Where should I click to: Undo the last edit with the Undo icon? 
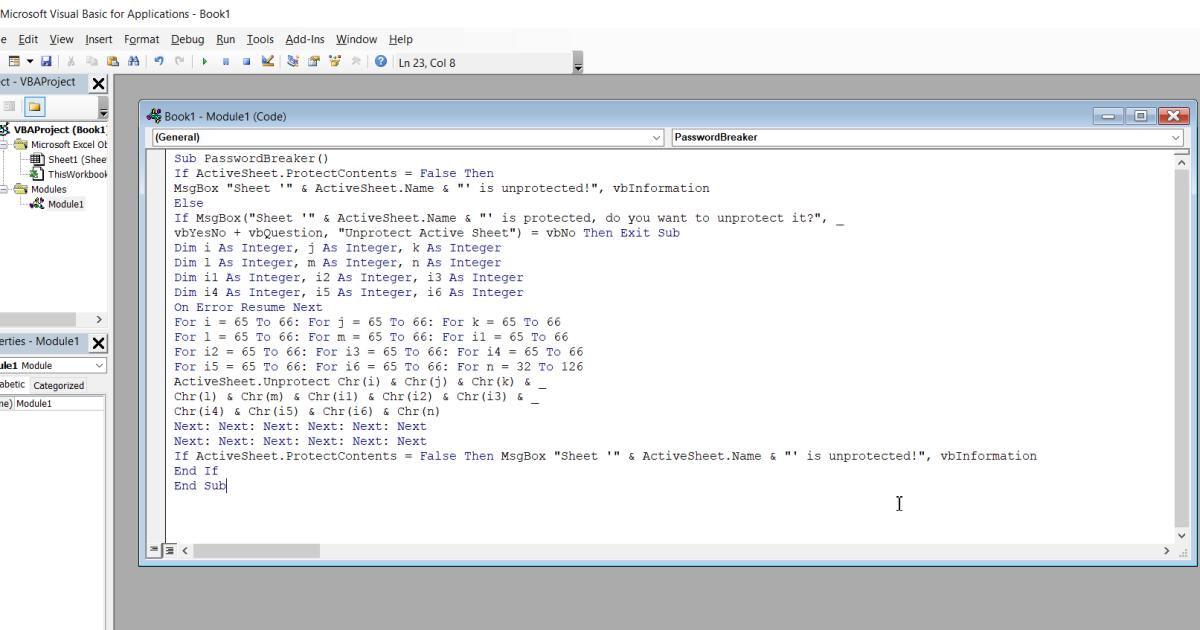159,62
